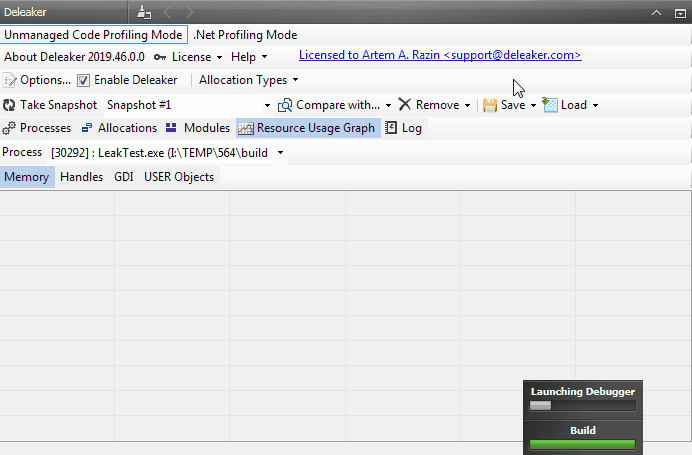Image resolution: width=692 pixels, height=455 pixels.
Task: Click the Modules blocks icon
Action: (171, 128)
